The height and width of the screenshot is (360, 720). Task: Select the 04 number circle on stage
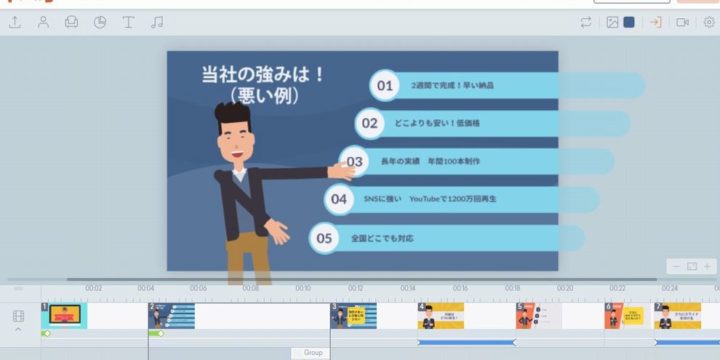coord(339,199)
